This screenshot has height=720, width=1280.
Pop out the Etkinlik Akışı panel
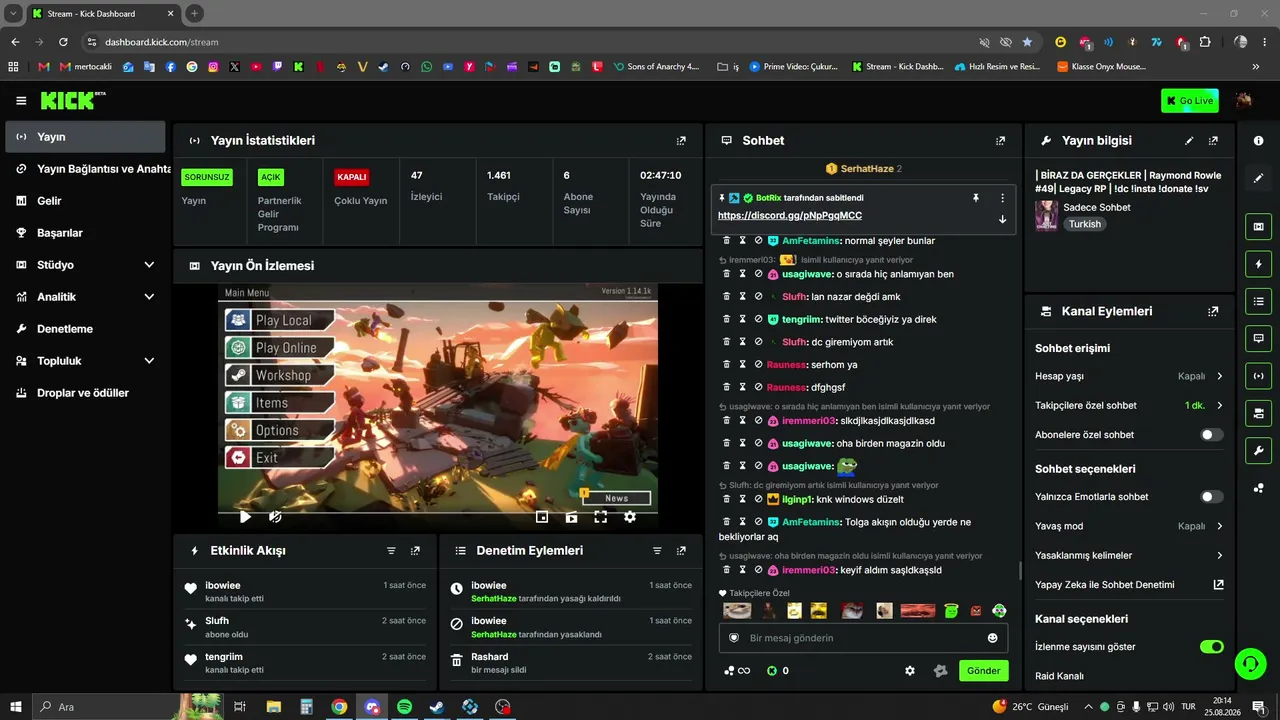[x=415, y=551]
